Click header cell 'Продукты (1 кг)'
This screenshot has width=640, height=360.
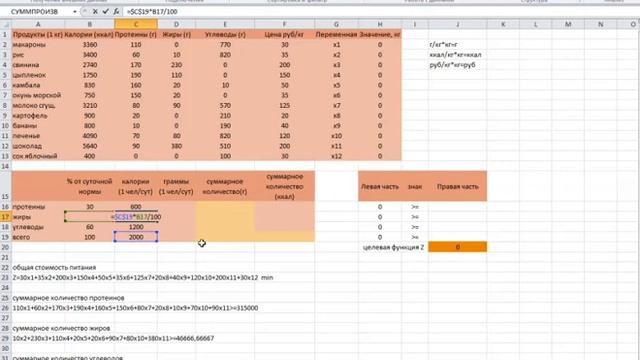point(38,35)
